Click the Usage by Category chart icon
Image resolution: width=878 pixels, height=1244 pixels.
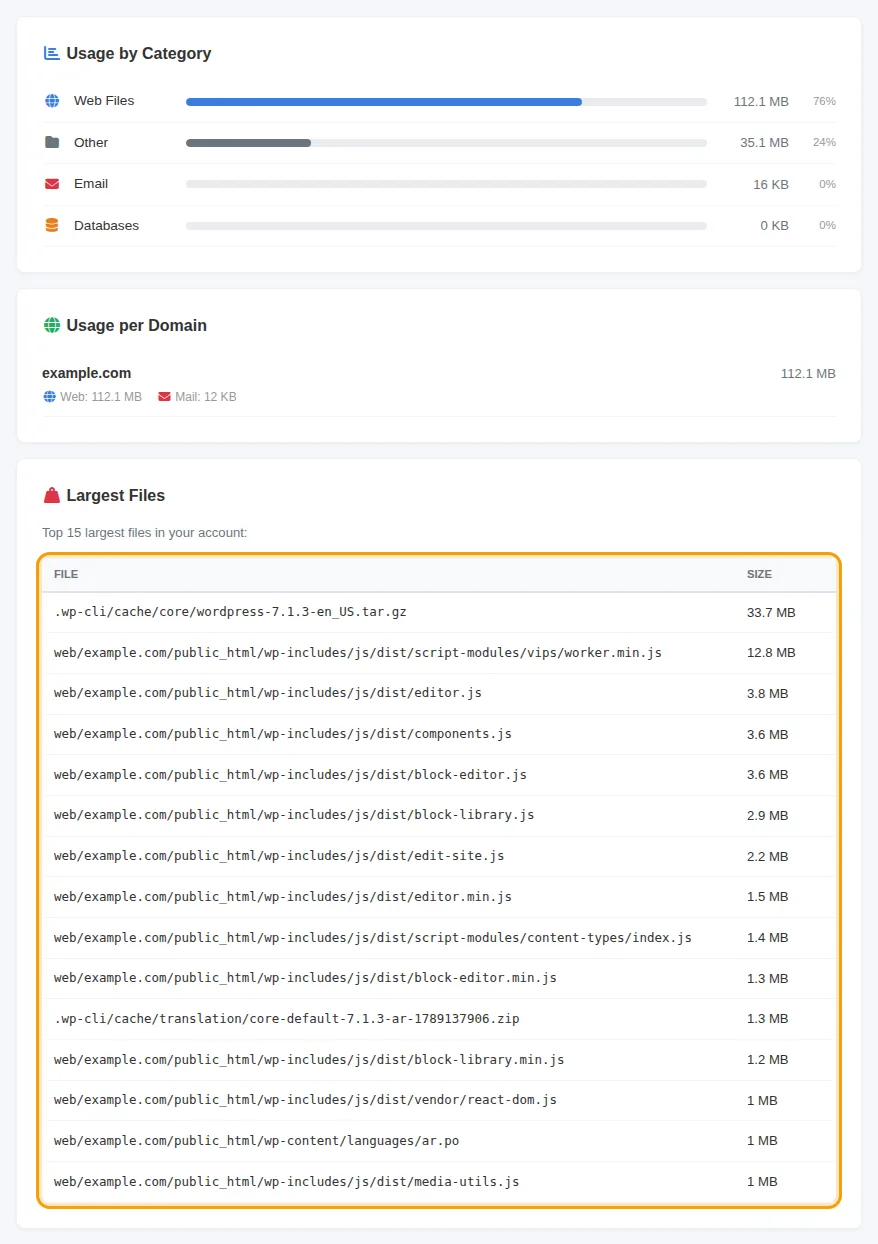(51, 53)
